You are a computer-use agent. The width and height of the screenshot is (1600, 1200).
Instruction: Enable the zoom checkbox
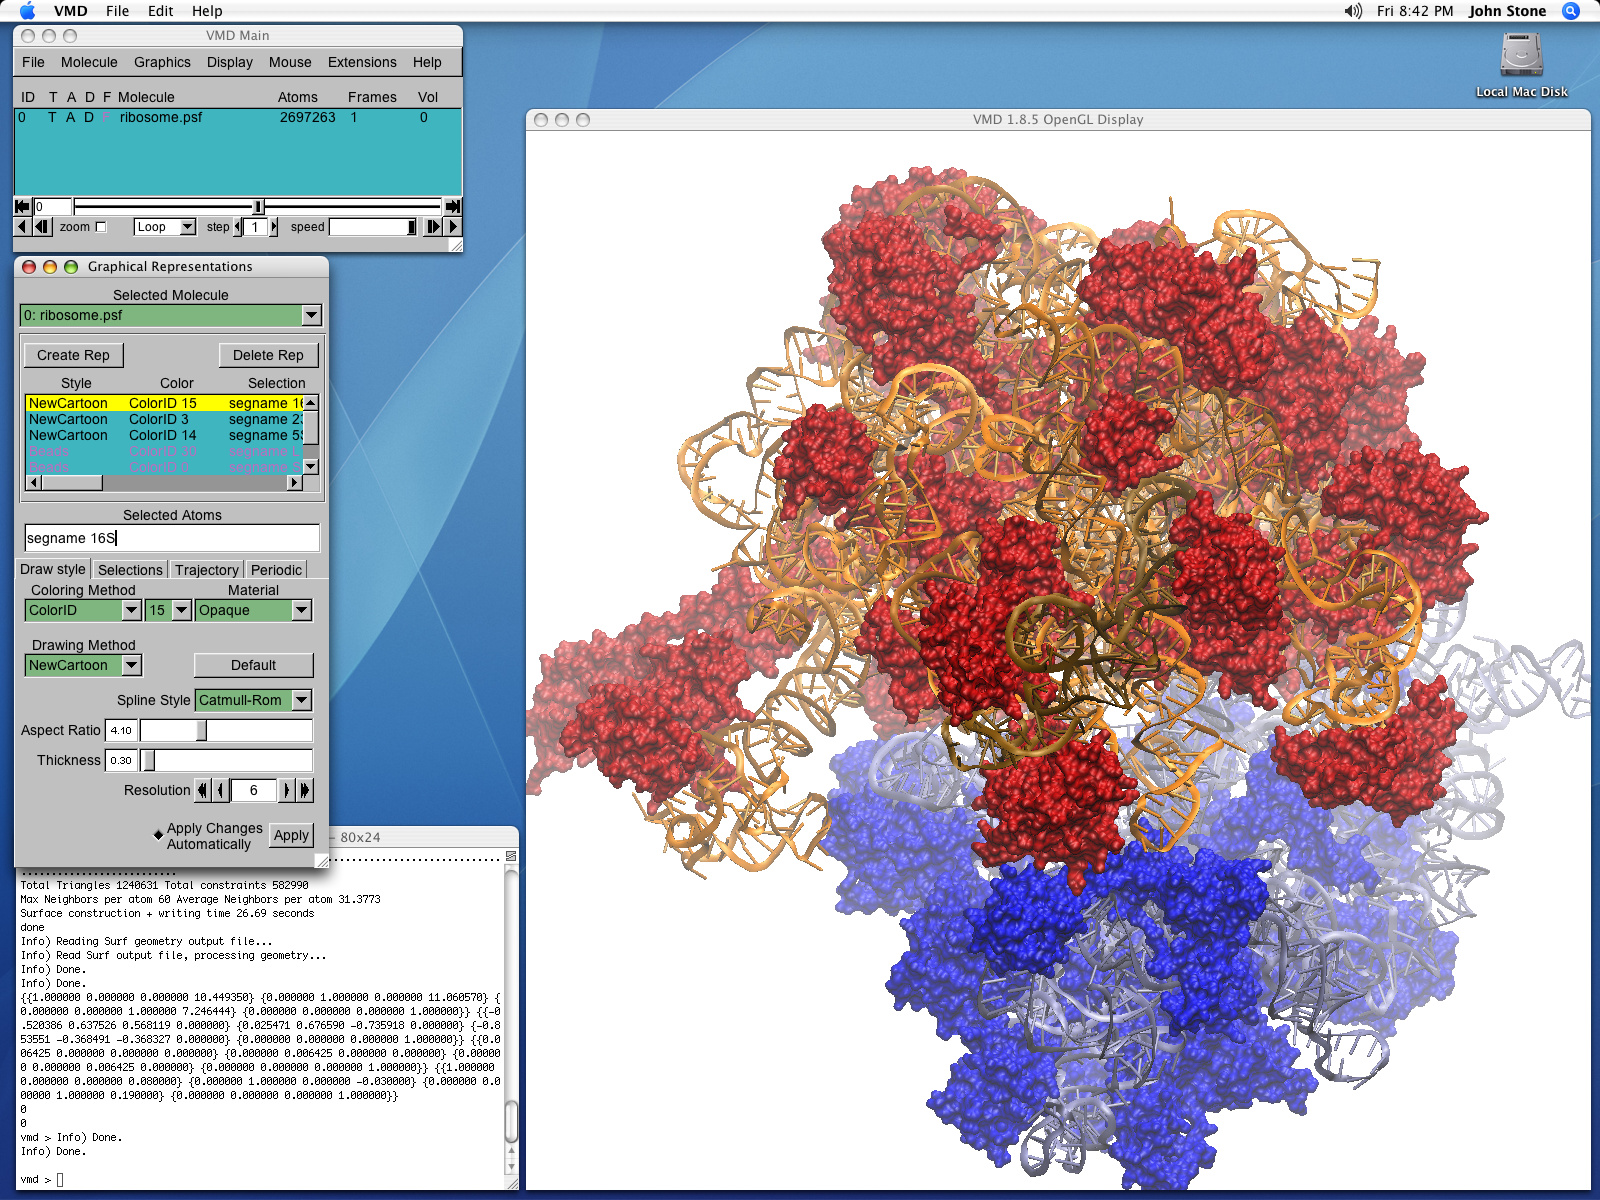click(100, 227)
